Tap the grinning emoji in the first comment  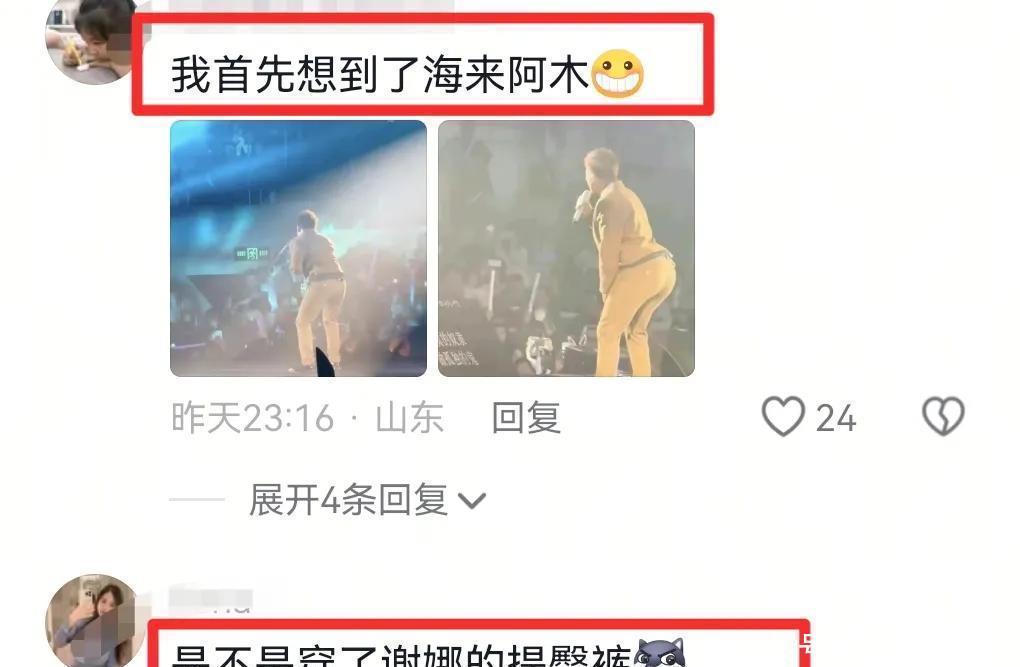click(x=618, y=74)
